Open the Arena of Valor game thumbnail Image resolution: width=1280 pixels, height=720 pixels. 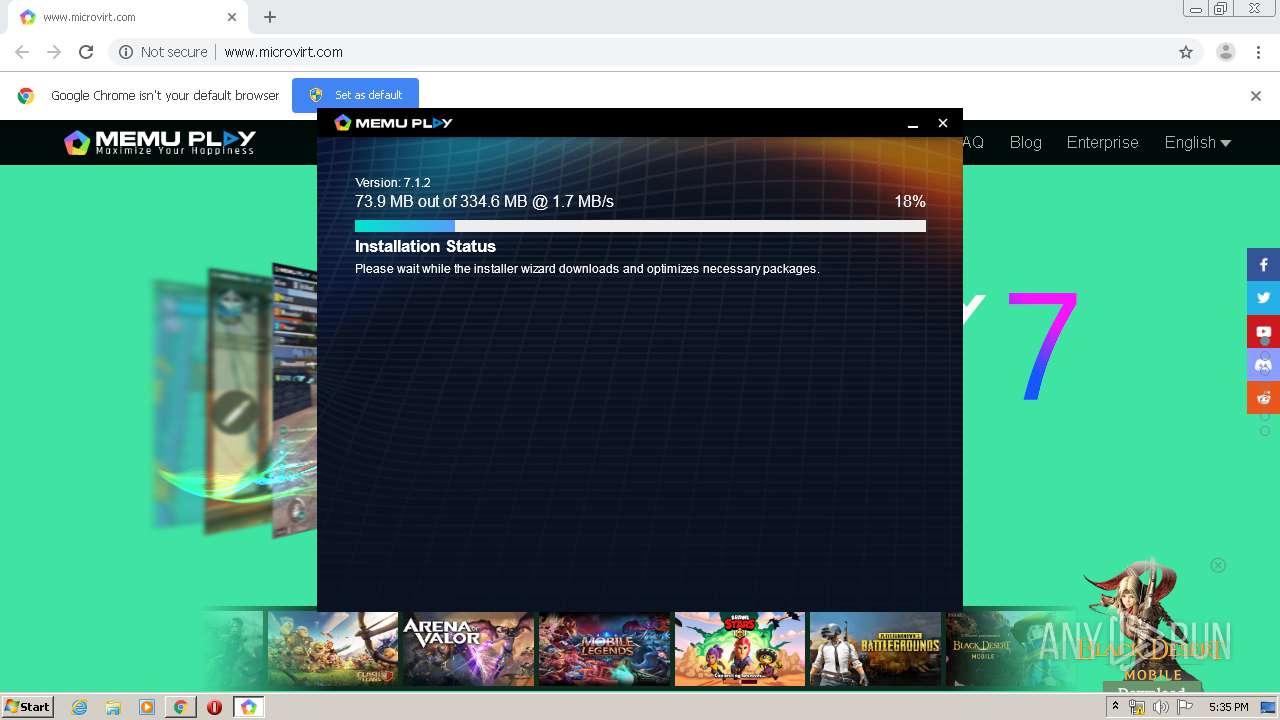click(468, 649)
